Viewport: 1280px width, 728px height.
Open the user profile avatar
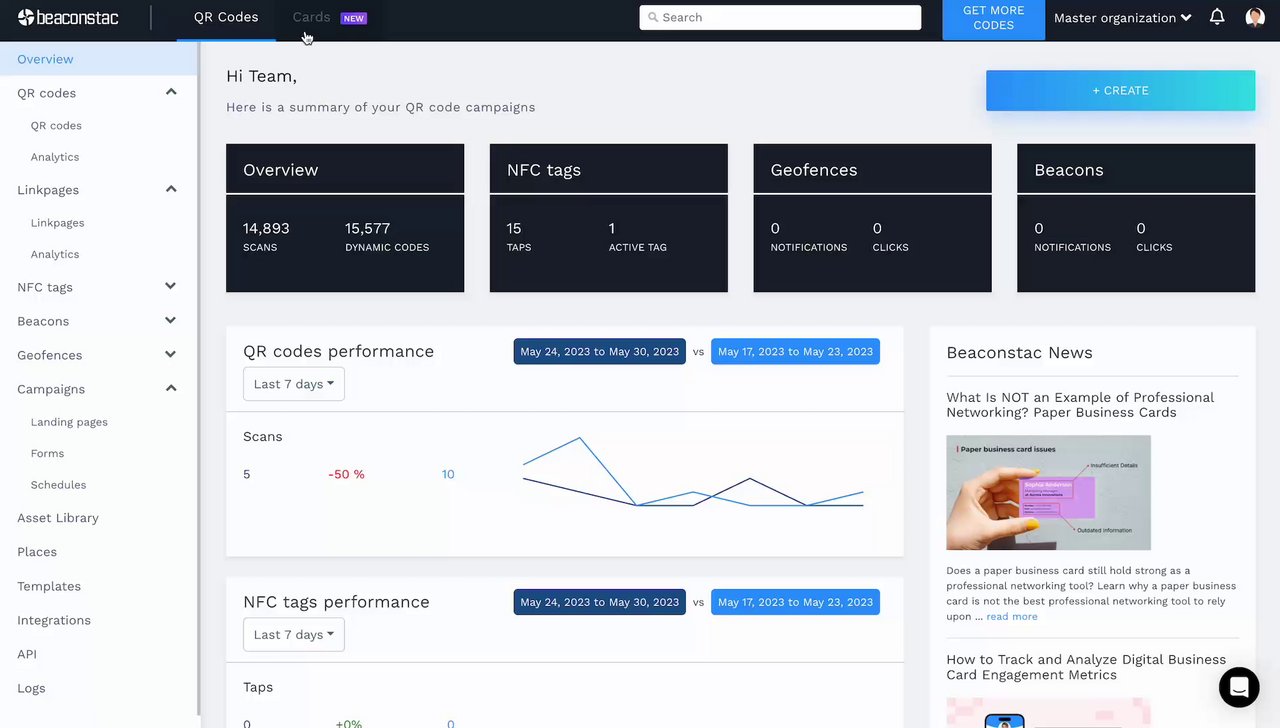[x=1255, y=17]
